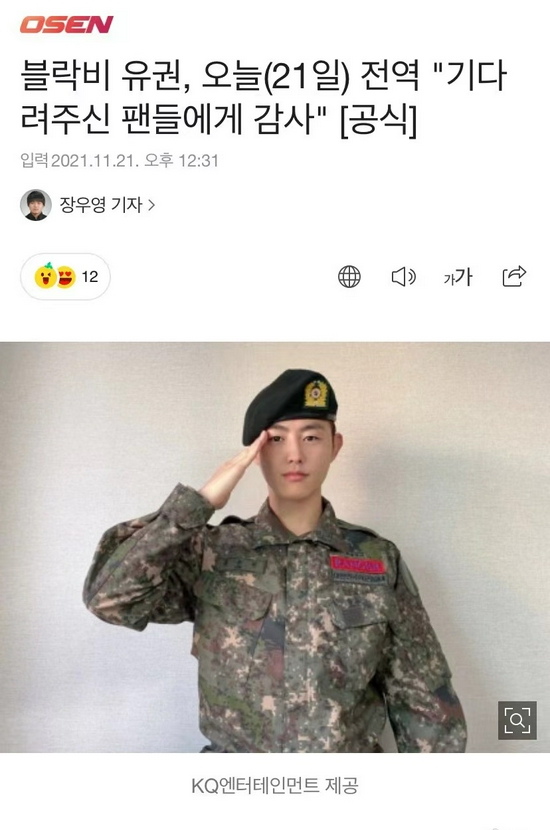Play article audio with speaker icon

point(404,276)
